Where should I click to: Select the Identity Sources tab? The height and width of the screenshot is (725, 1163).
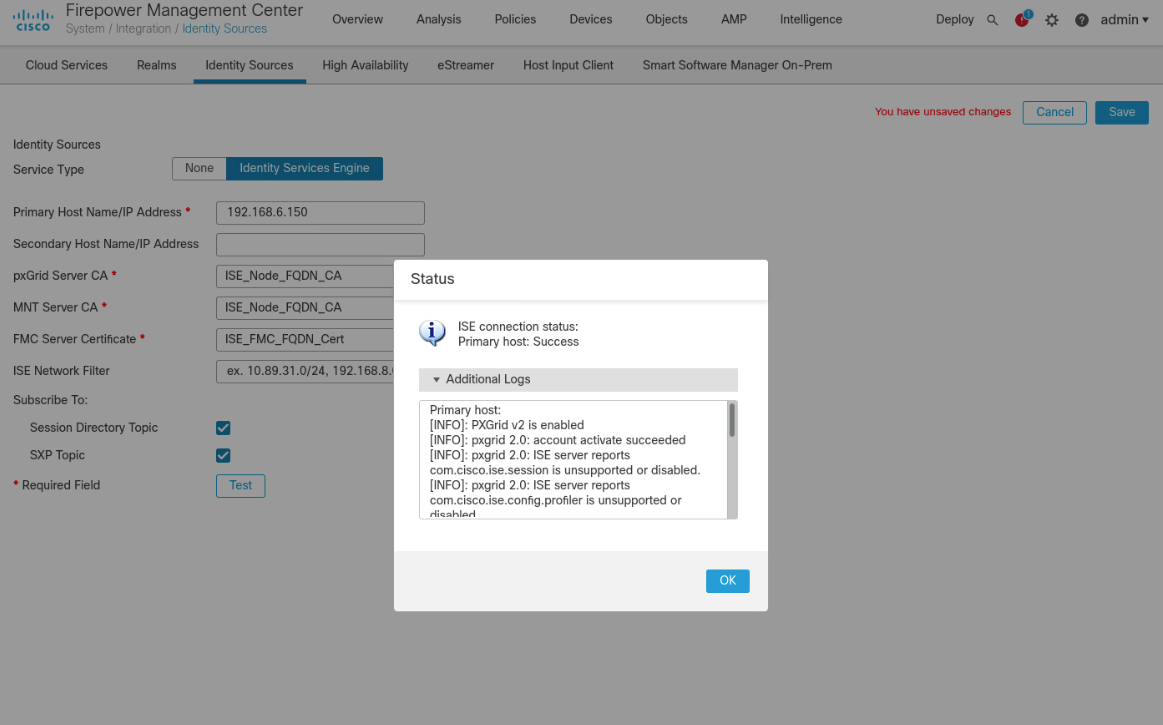249,65
